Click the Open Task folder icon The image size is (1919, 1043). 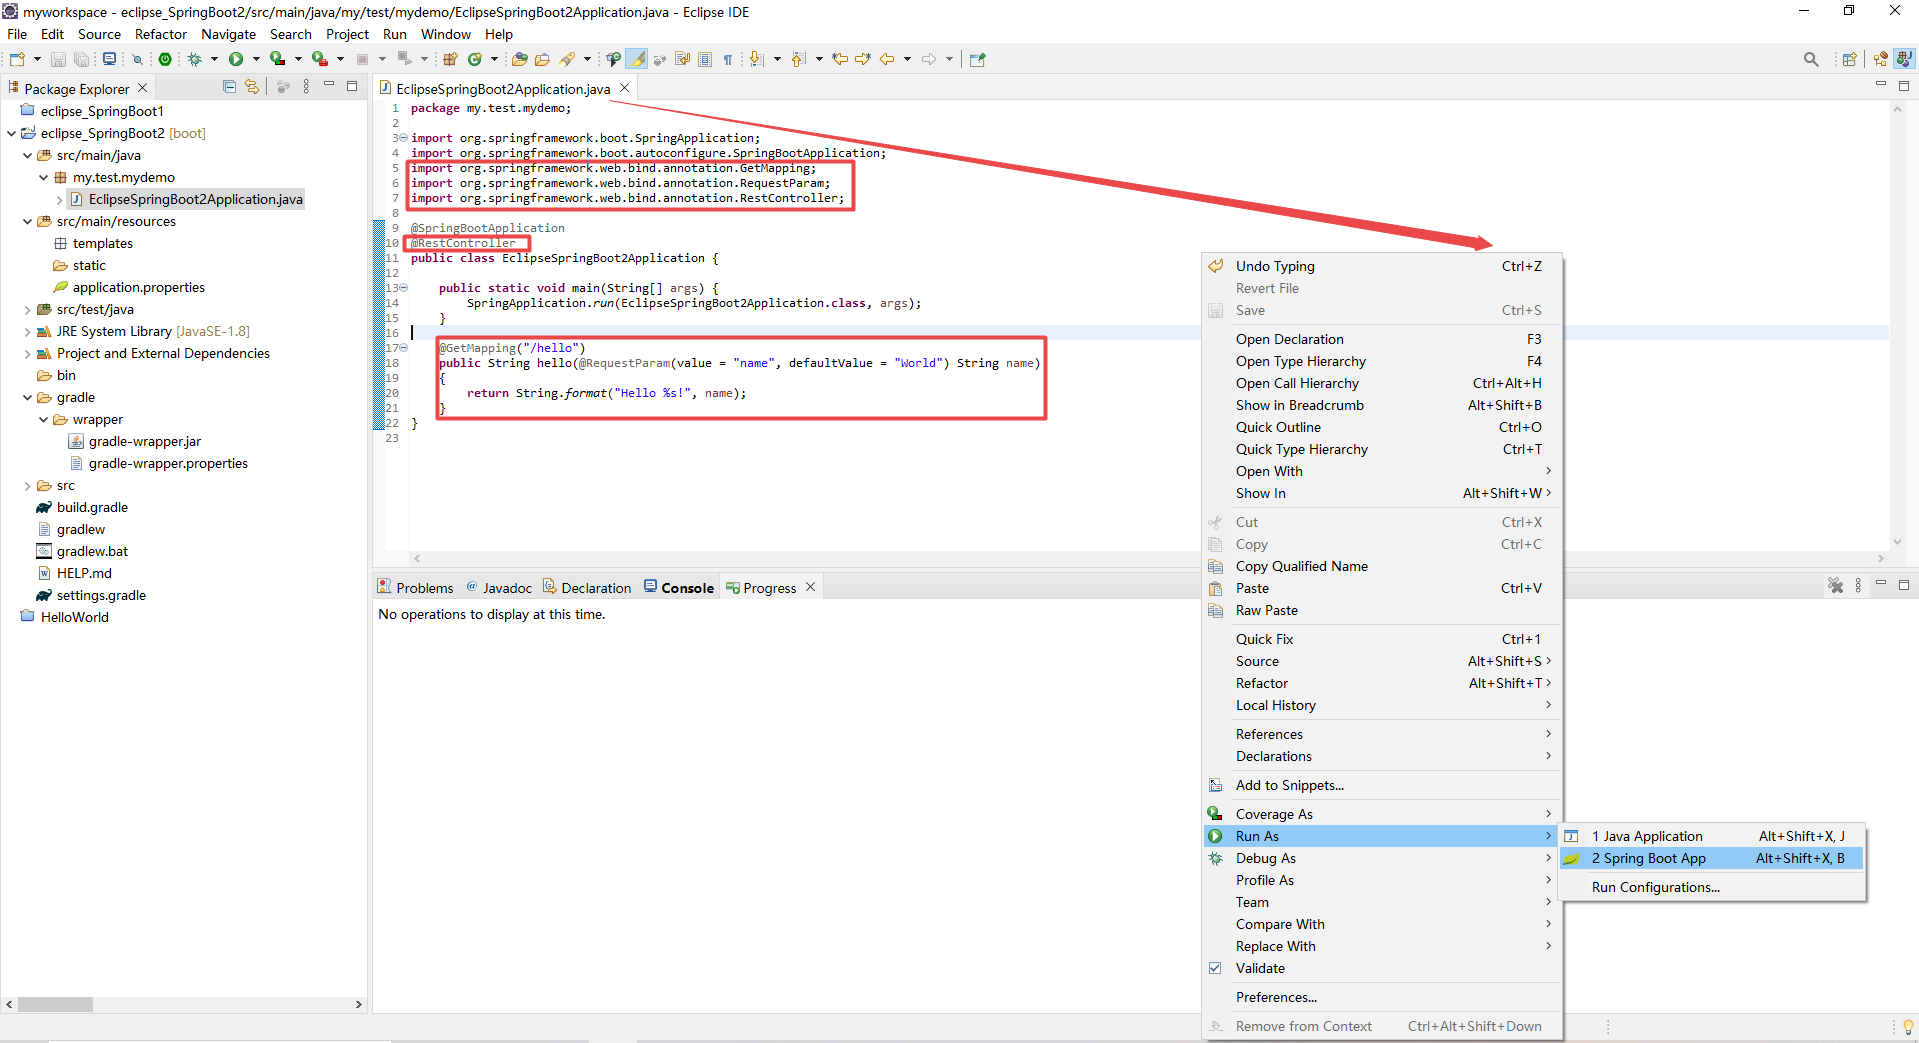pos(542,59)
